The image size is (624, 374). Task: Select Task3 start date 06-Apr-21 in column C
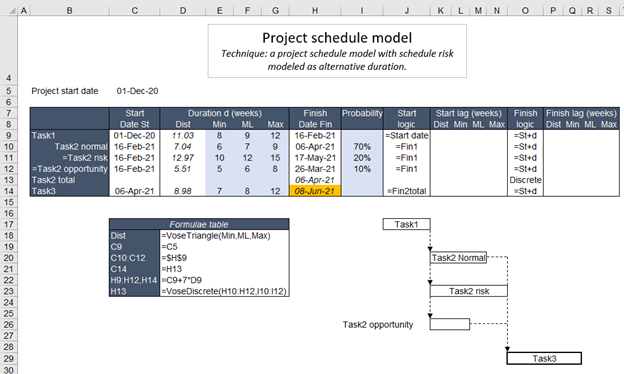pyautogui.click(x=135, y=191)
